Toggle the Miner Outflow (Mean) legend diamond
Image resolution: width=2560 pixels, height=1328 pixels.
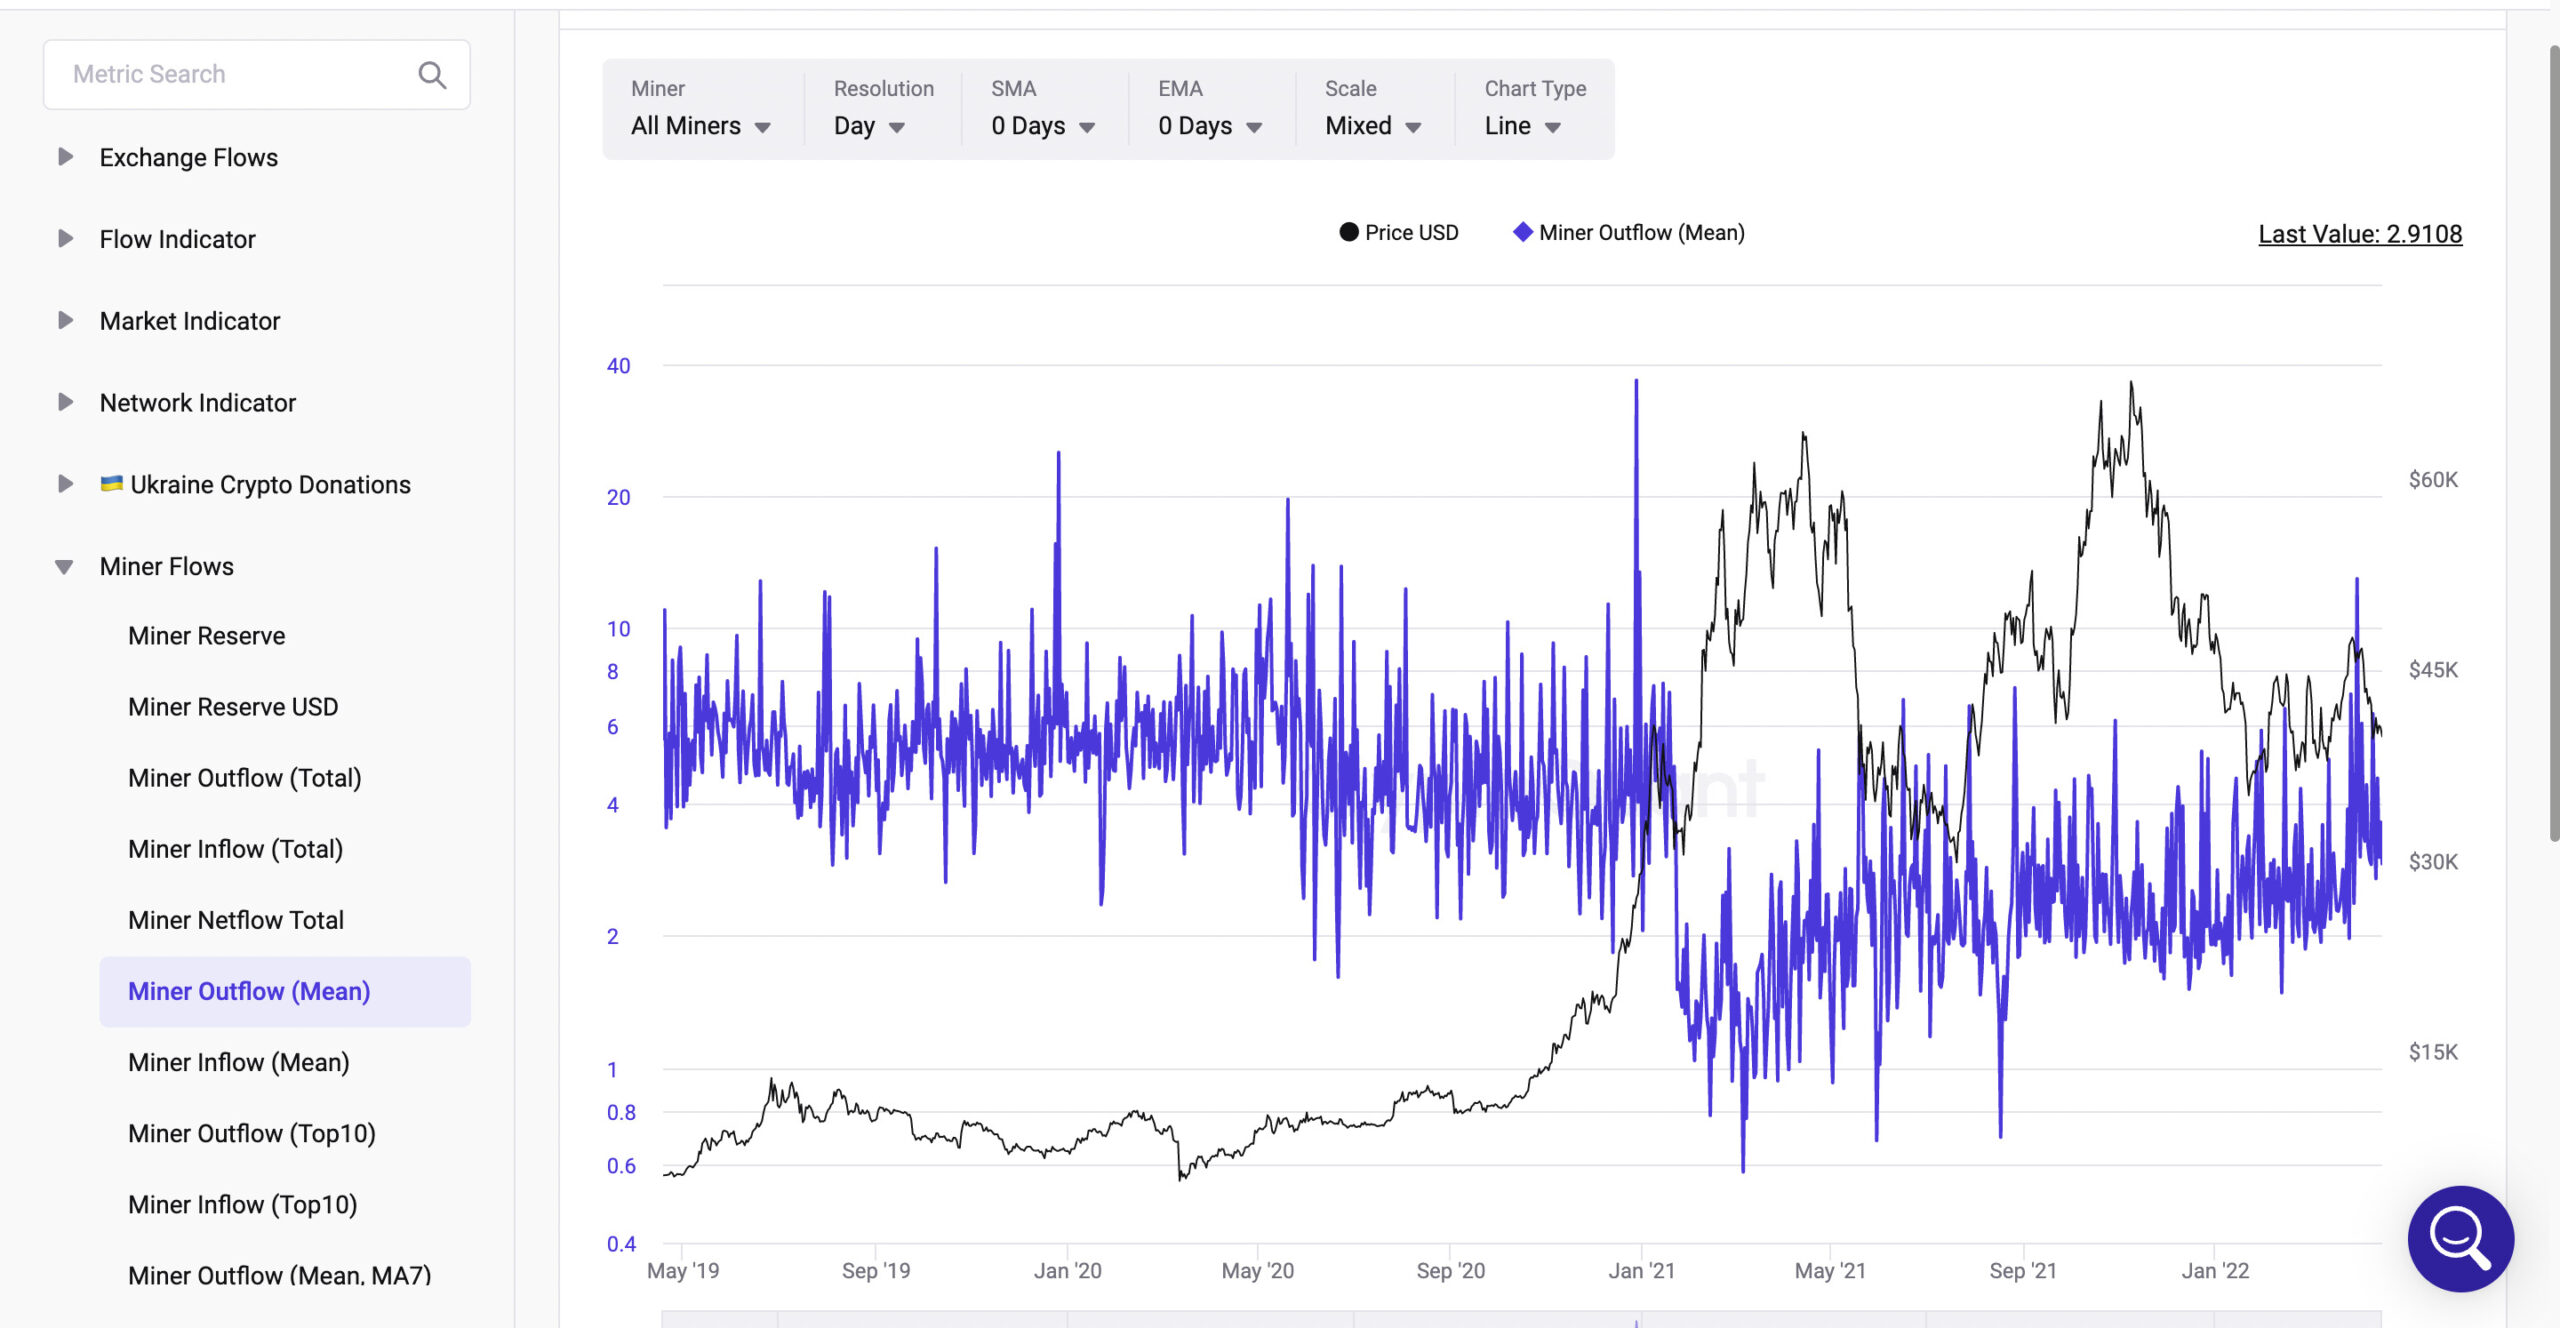click(x=1522, y=232)
